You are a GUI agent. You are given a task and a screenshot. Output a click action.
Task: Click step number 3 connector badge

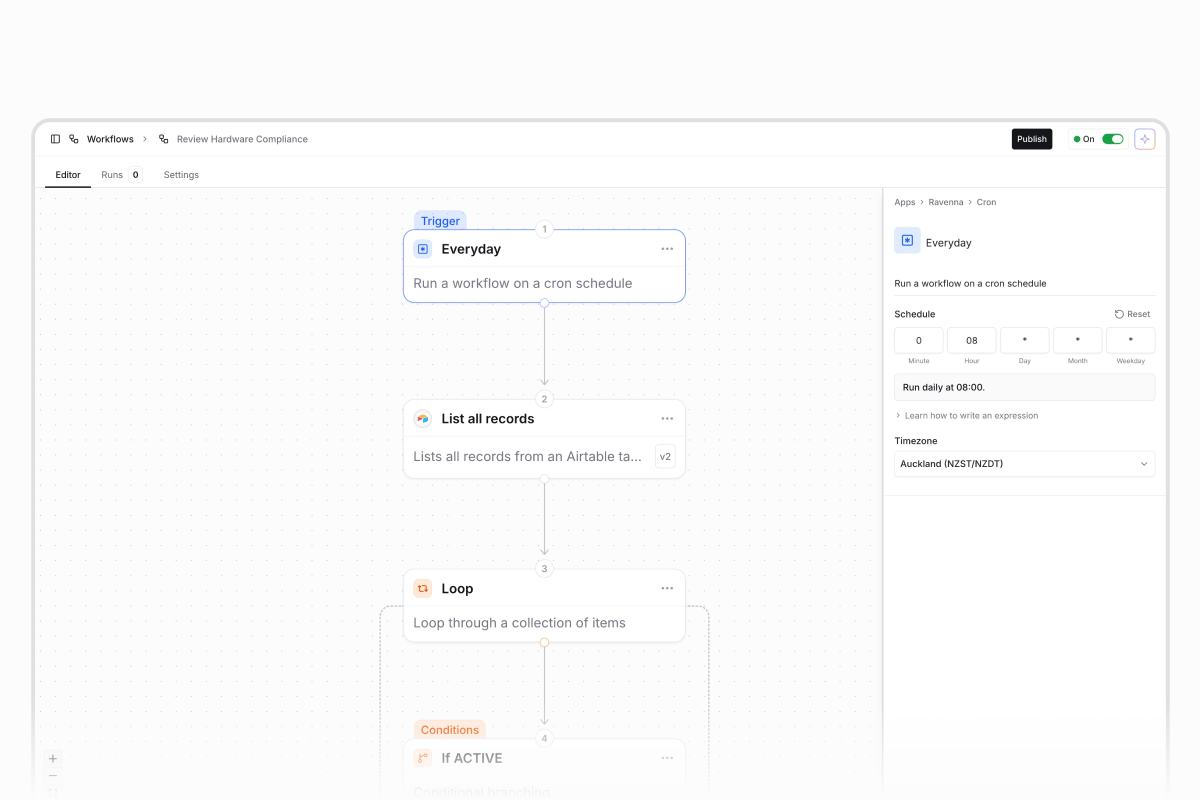tap(545, 569)
